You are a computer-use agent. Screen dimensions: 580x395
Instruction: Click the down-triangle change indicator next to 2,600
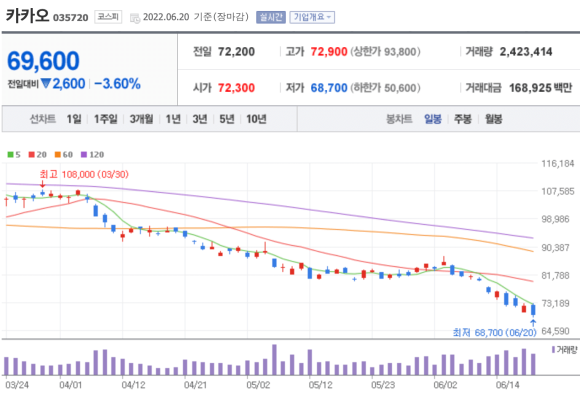[x=46, y=84]
